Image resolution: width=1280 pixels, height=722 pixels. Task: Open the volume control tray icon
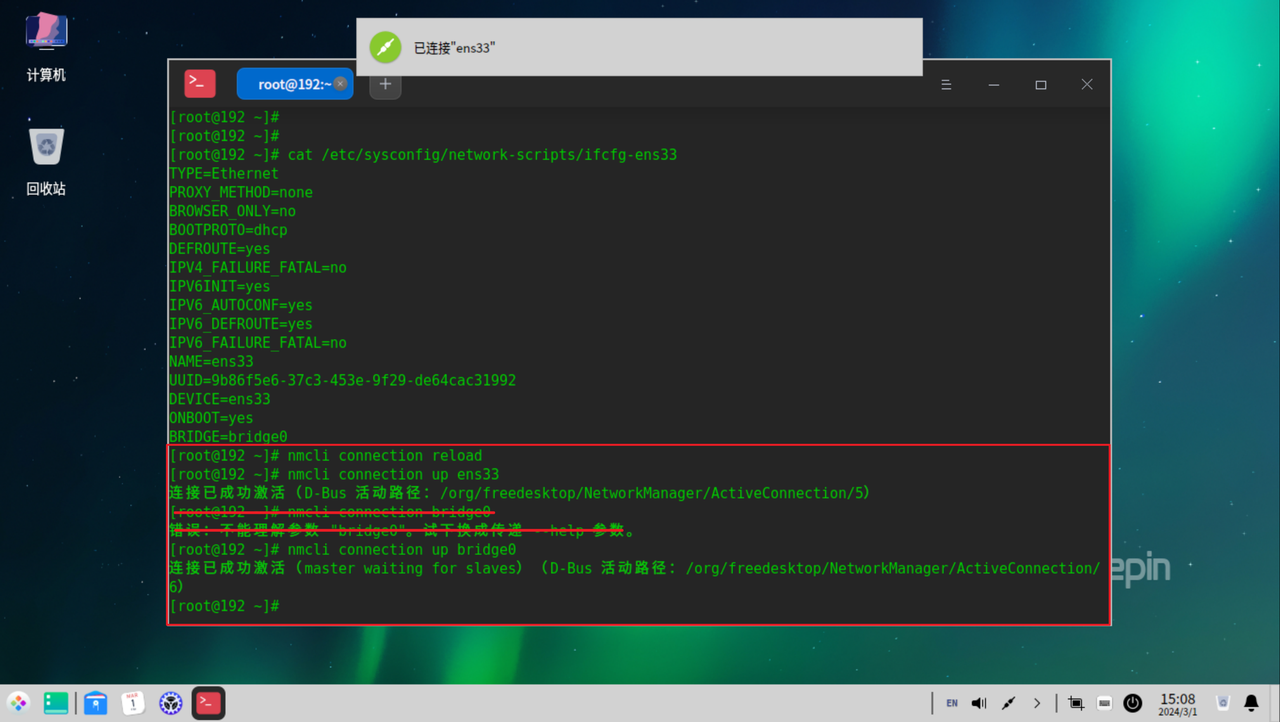pyautogui.click(x=979, y=703)
